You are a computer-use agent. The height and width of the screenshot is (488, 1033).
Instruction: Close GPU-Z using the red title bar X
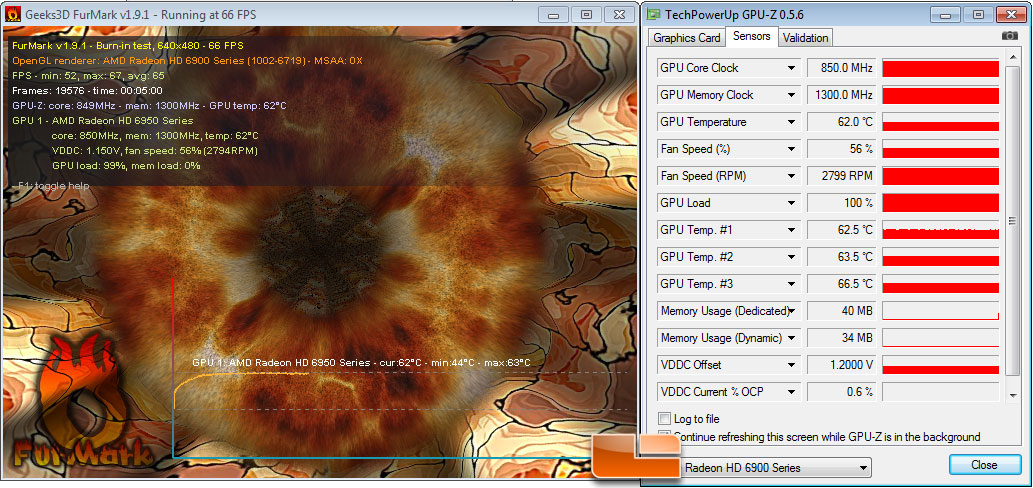coord(1012,14)
